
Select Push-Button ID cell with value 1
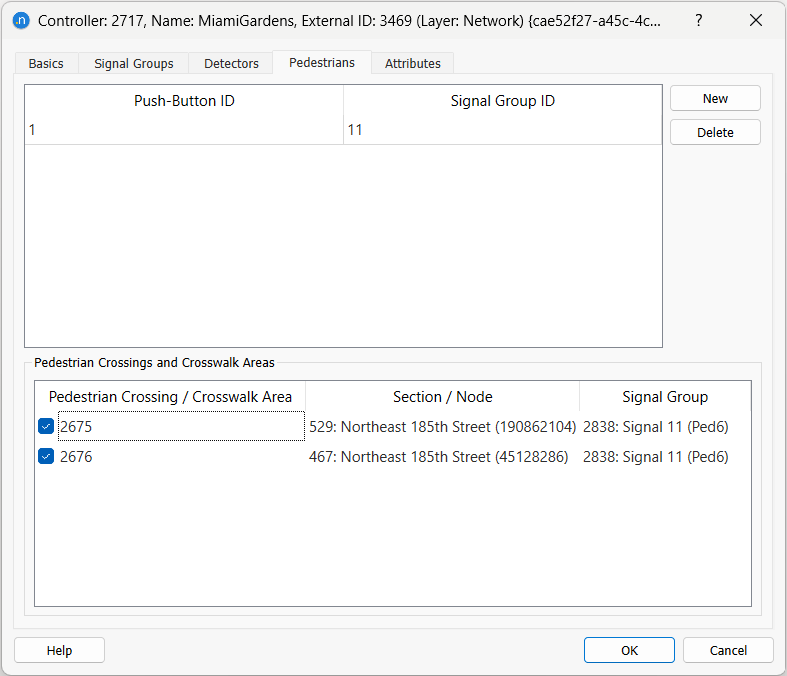click(184, 130)
